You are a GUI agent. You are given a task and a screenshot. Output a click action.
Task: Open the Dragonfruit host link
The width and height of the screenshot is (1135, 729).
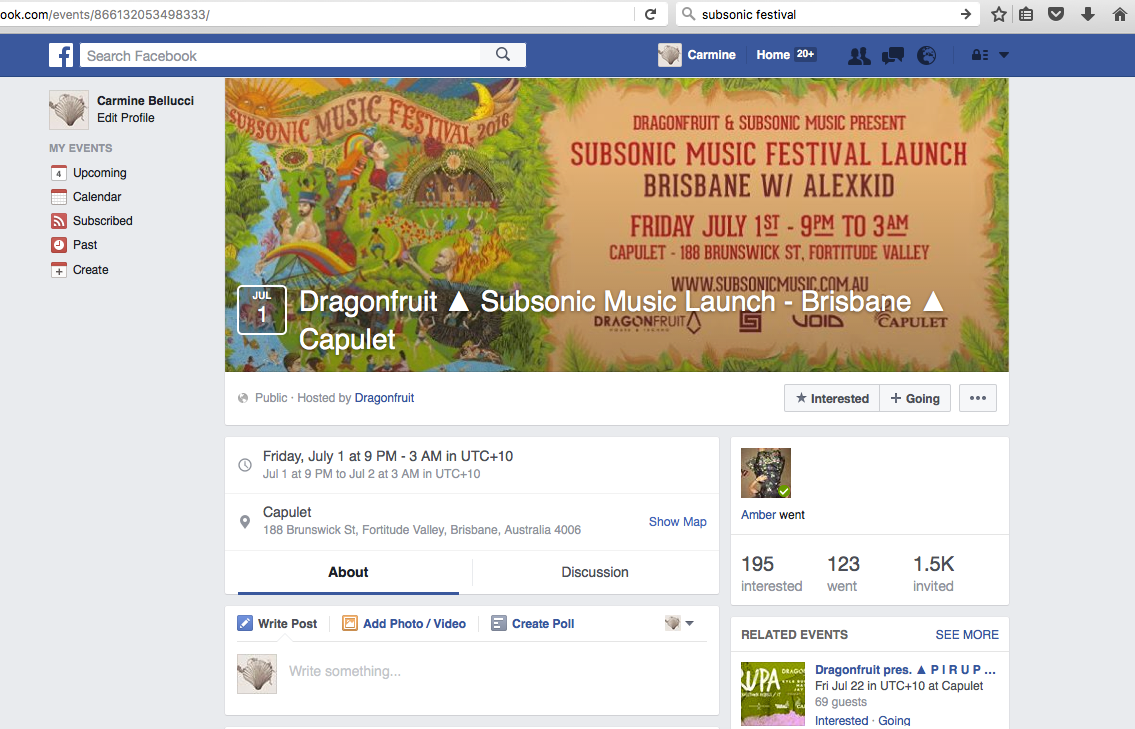pyautogui.click(x=384, y=397)
